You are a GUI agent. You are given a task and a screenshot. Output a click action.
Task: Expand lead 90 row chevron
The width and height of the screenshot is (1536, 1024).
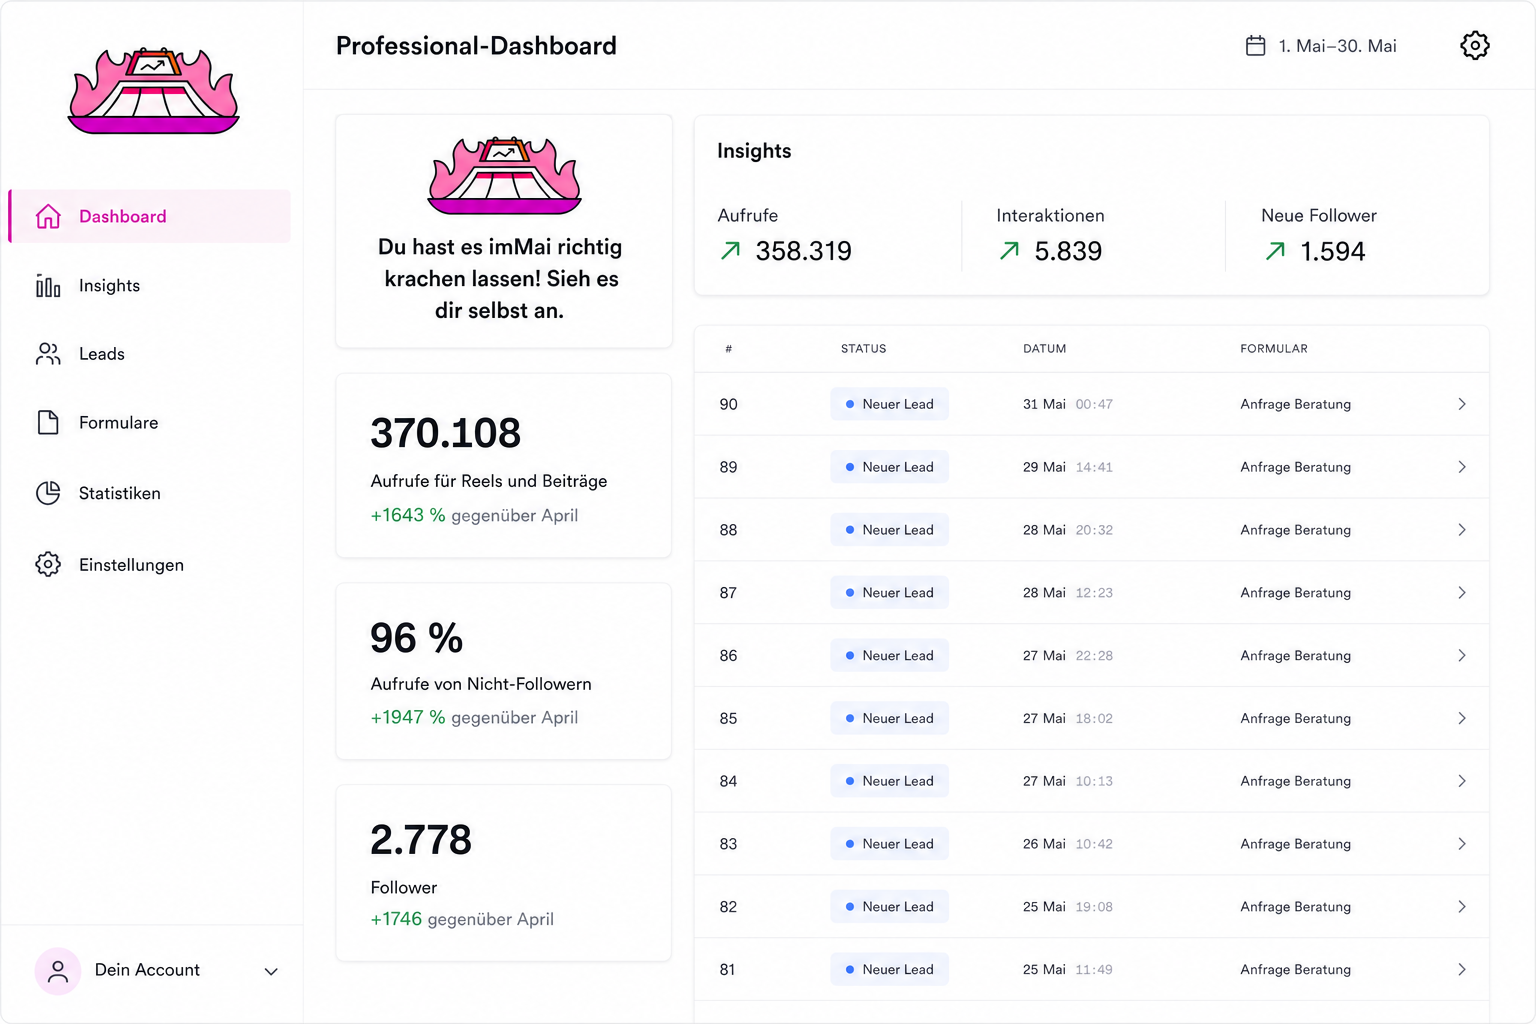[1462, 404]
